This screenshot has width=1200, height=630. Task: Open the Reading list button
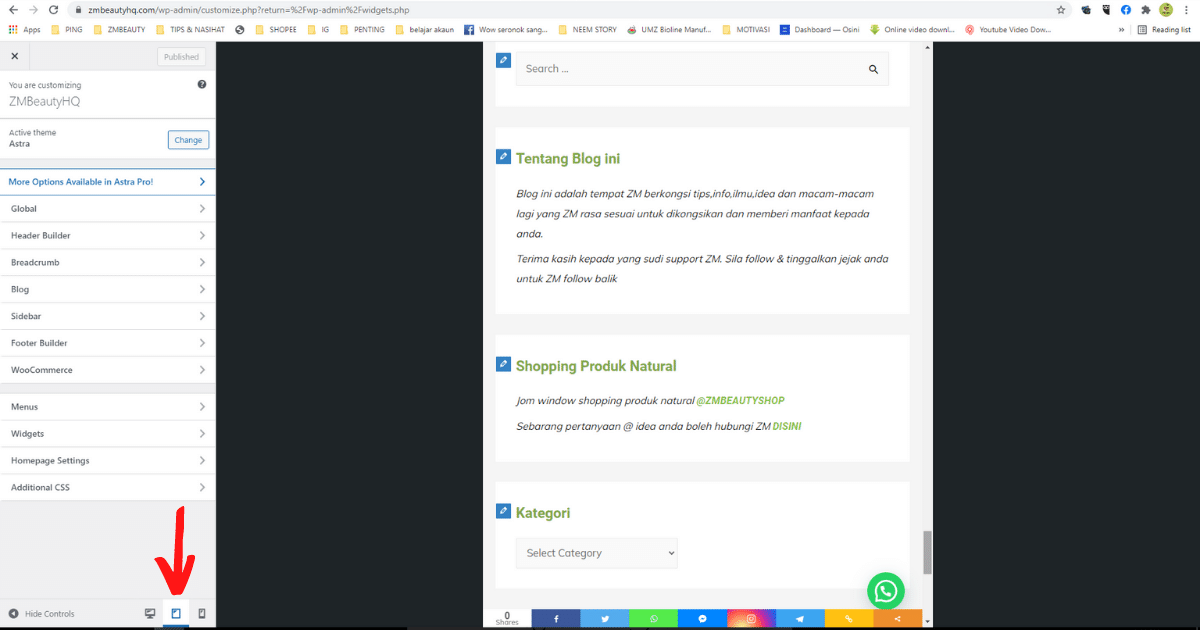[1165, 30]
